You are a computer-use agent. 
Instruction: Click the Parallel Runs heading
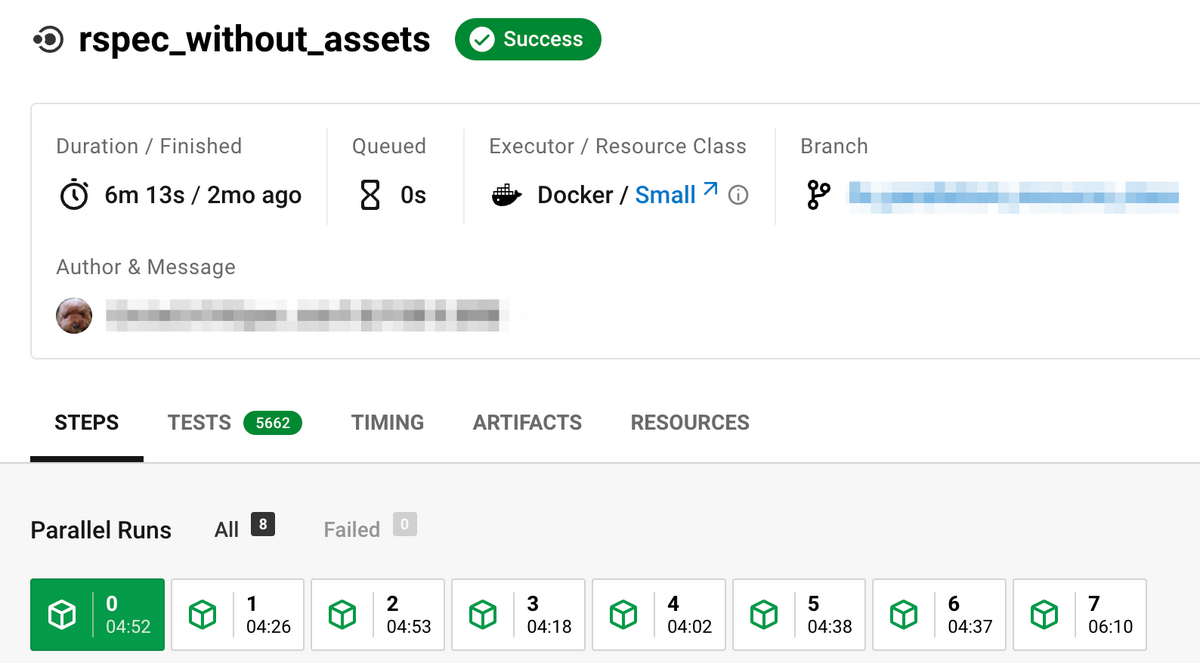(x=101, y=530)
